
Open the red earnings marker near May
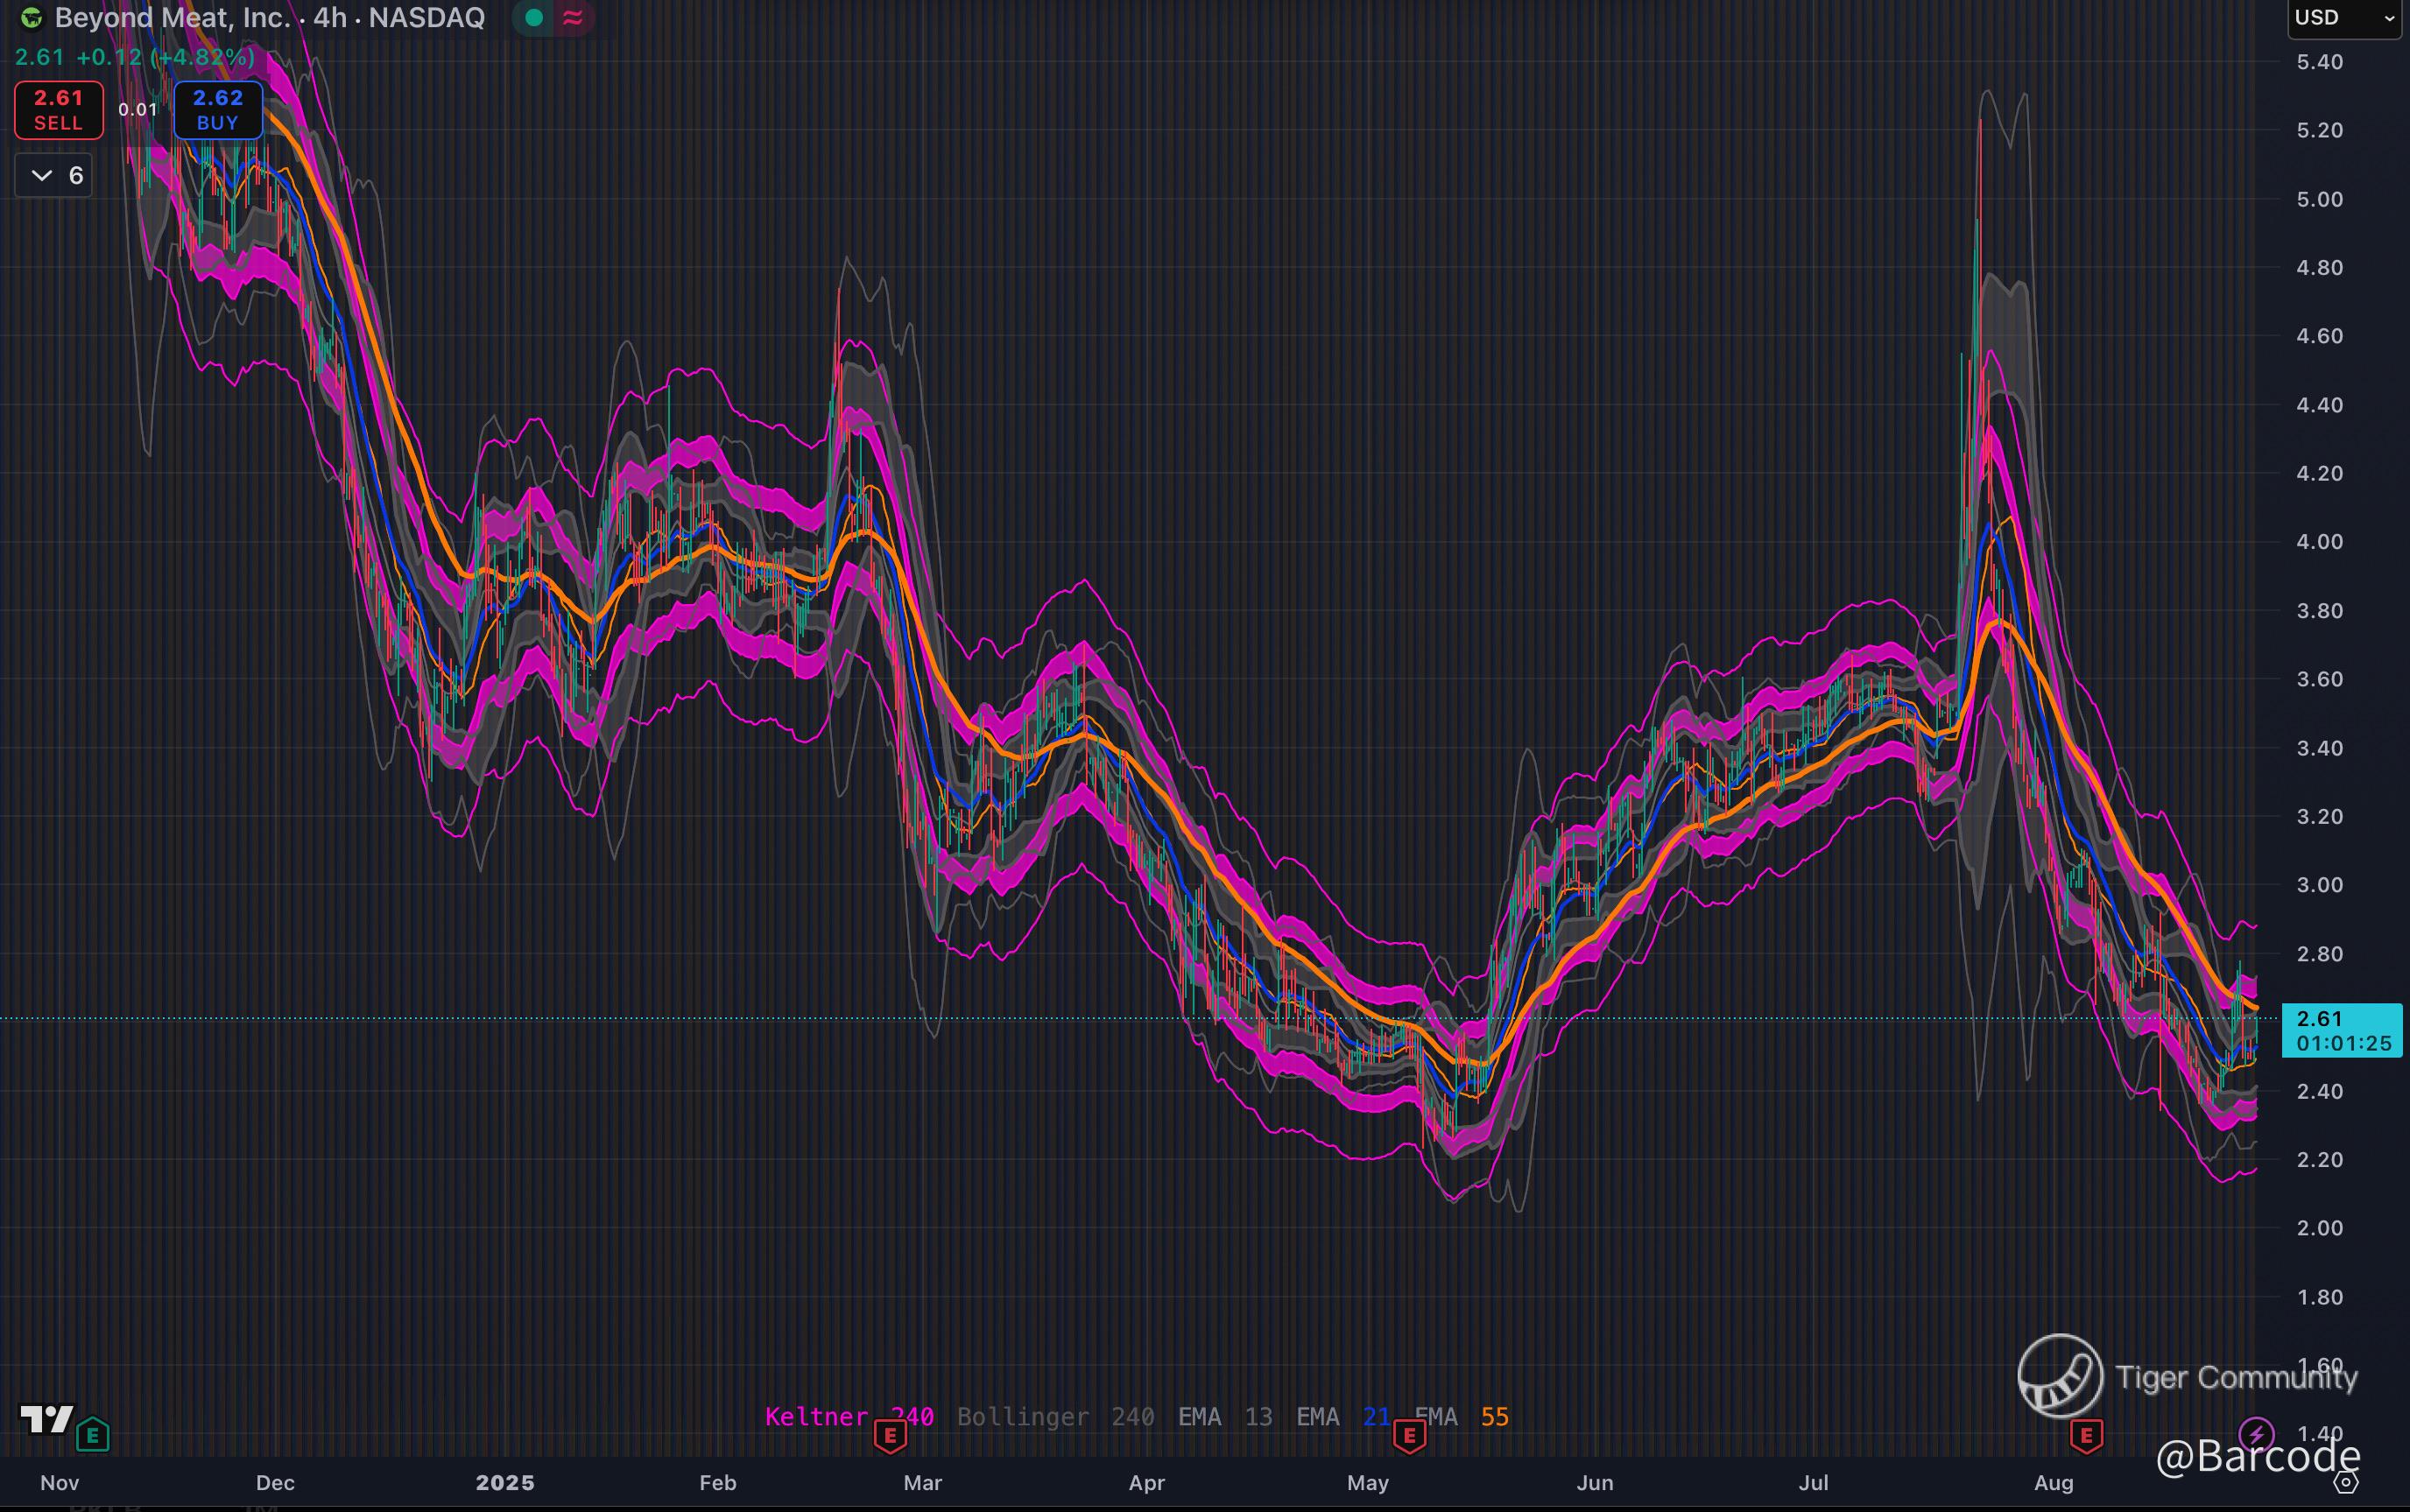(x=1409, y=1437)
